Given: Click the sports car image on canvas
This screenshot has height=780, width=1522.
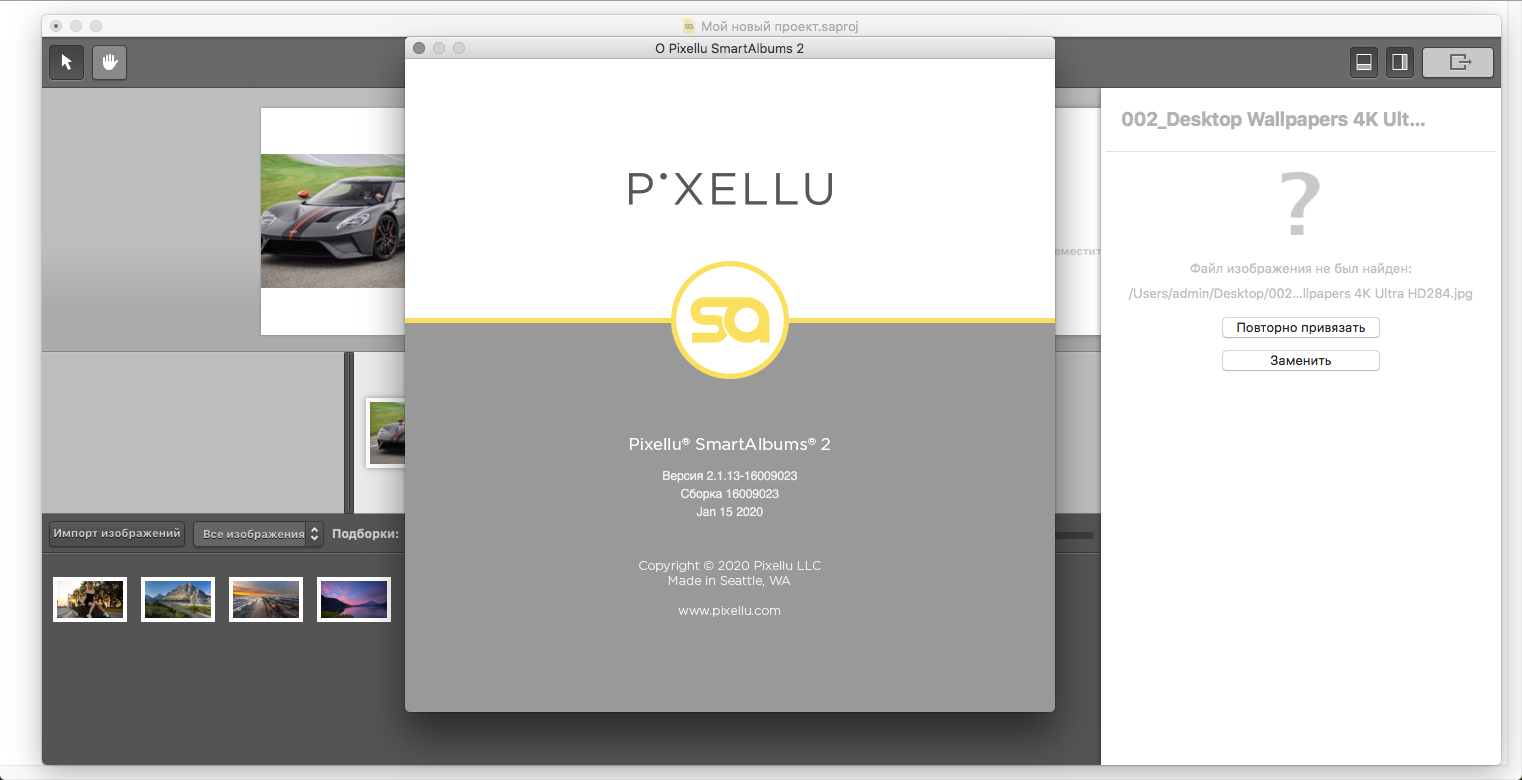Looking at the screenshot, I should [332, 221].
